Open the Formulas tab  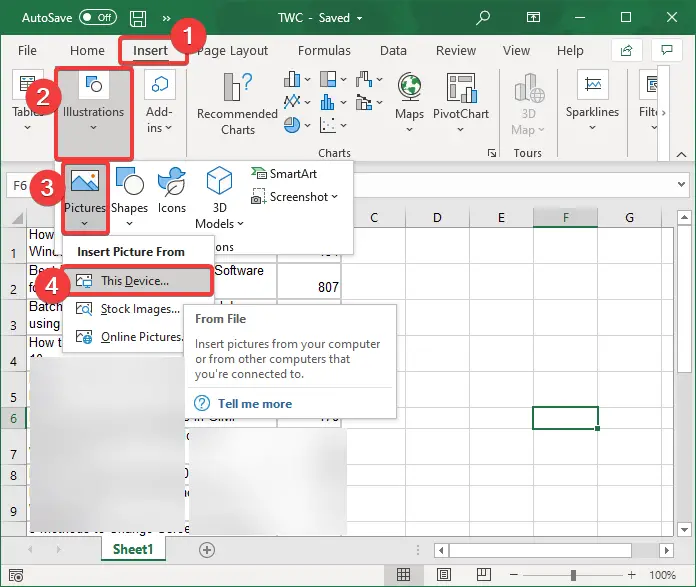click(x=324, y=51)
